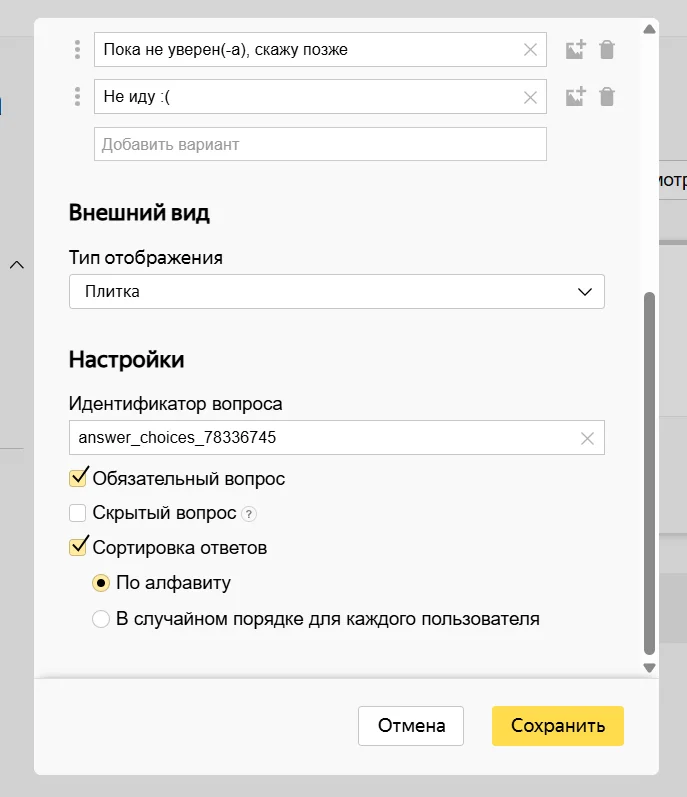The height and width of the screenshot is (797, 687).
Task: Click the 'Сохранить' button
Action: point(557,726)
